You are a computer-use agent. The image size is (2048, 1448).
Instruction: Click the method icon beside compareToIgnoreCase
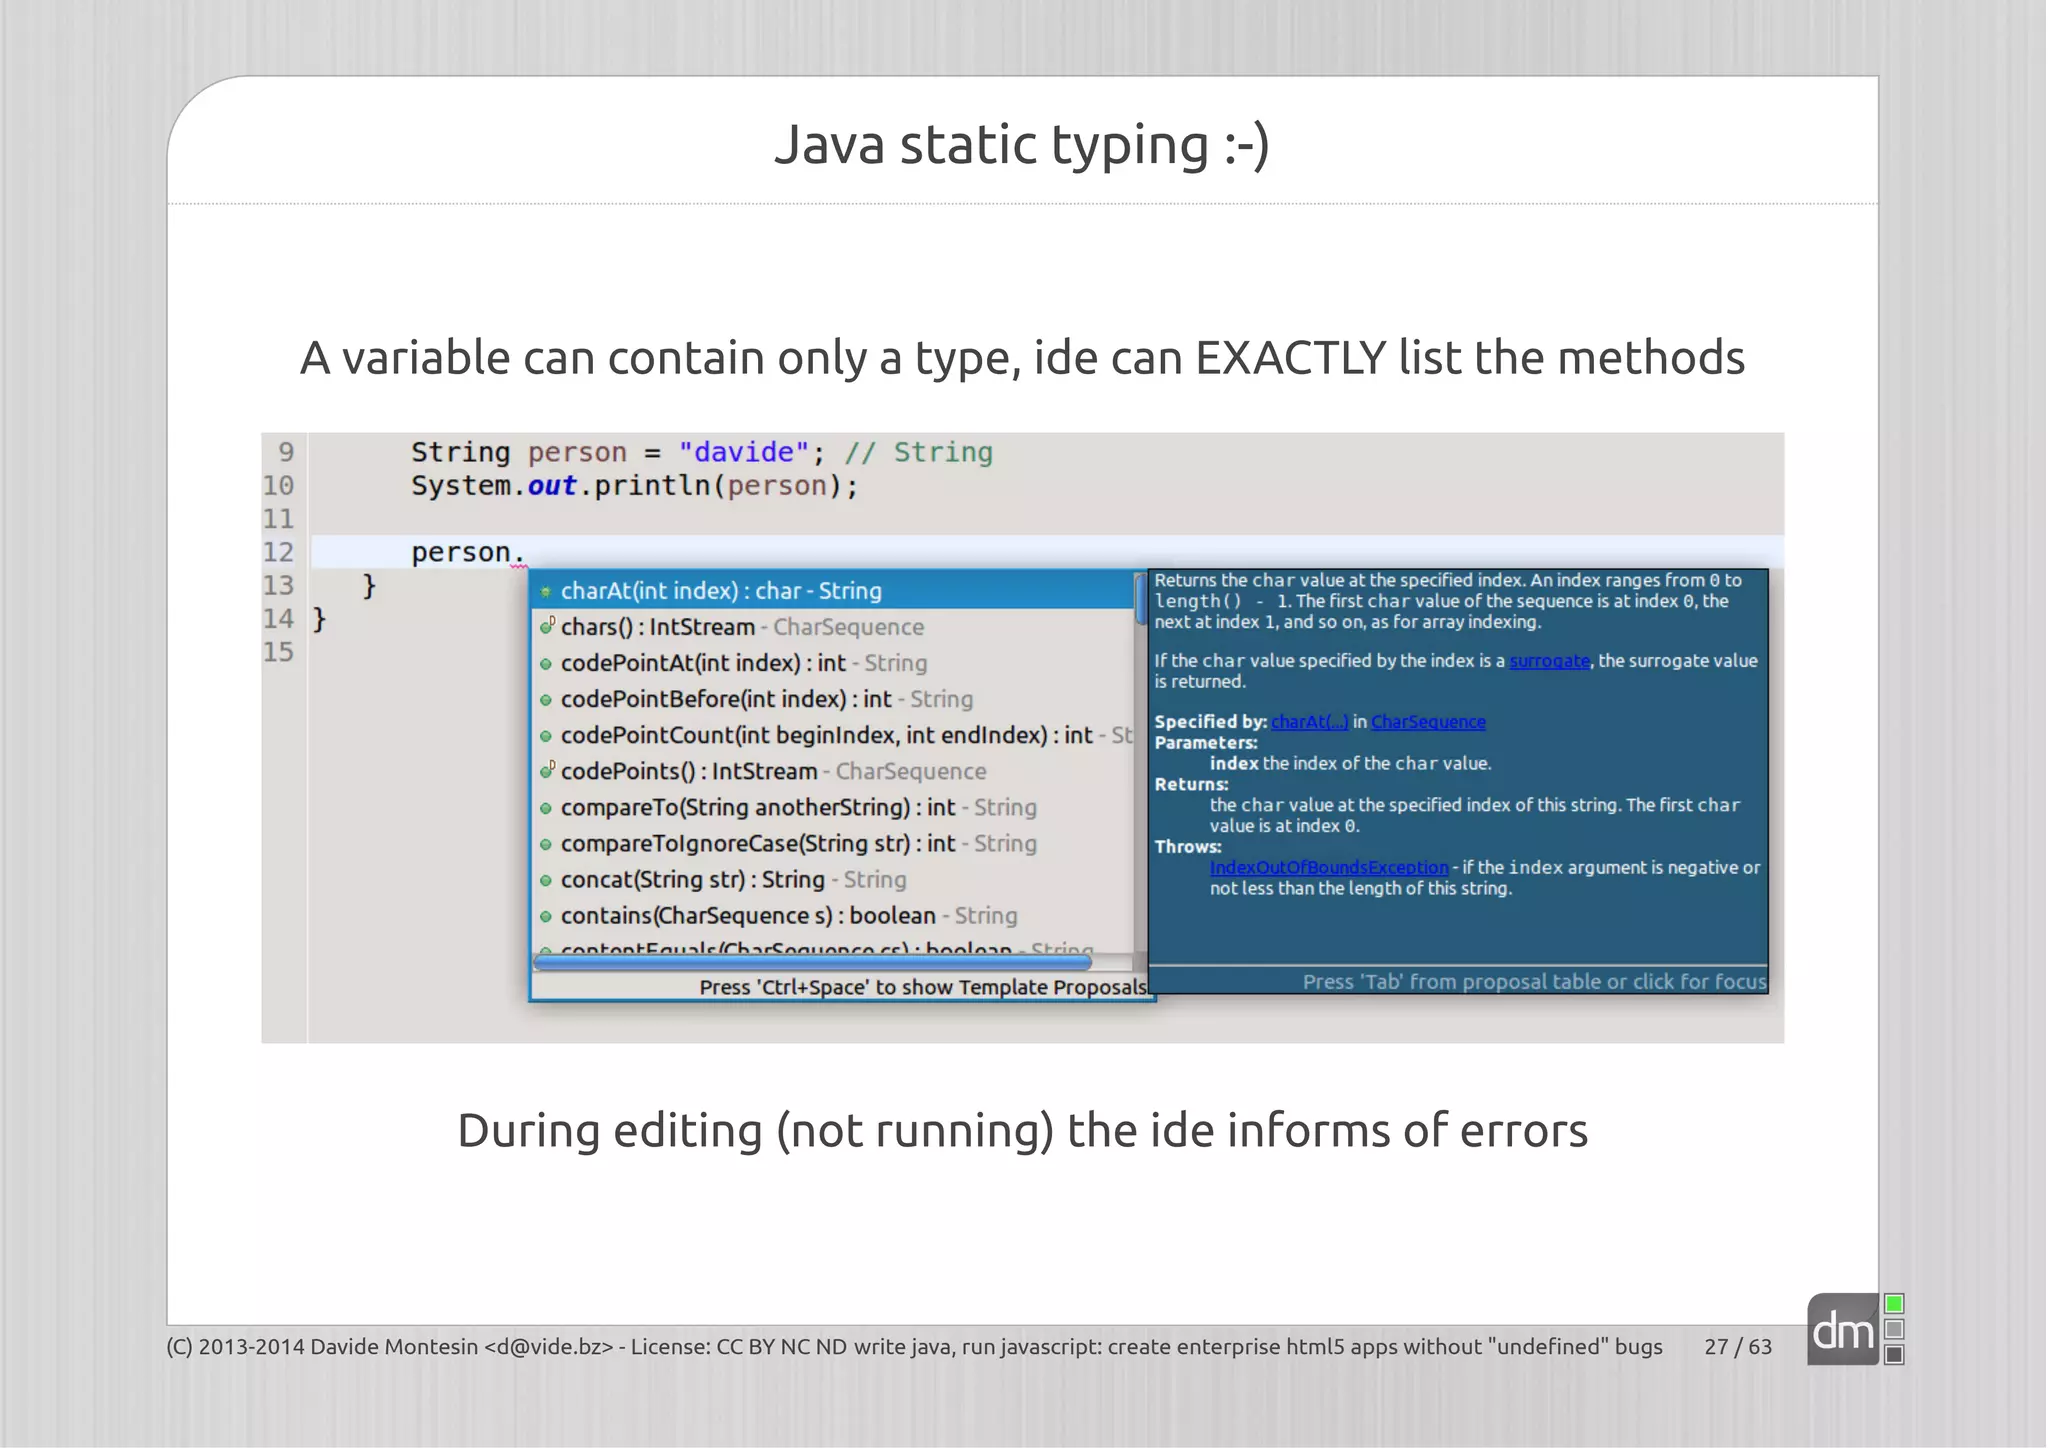(546, 844)
